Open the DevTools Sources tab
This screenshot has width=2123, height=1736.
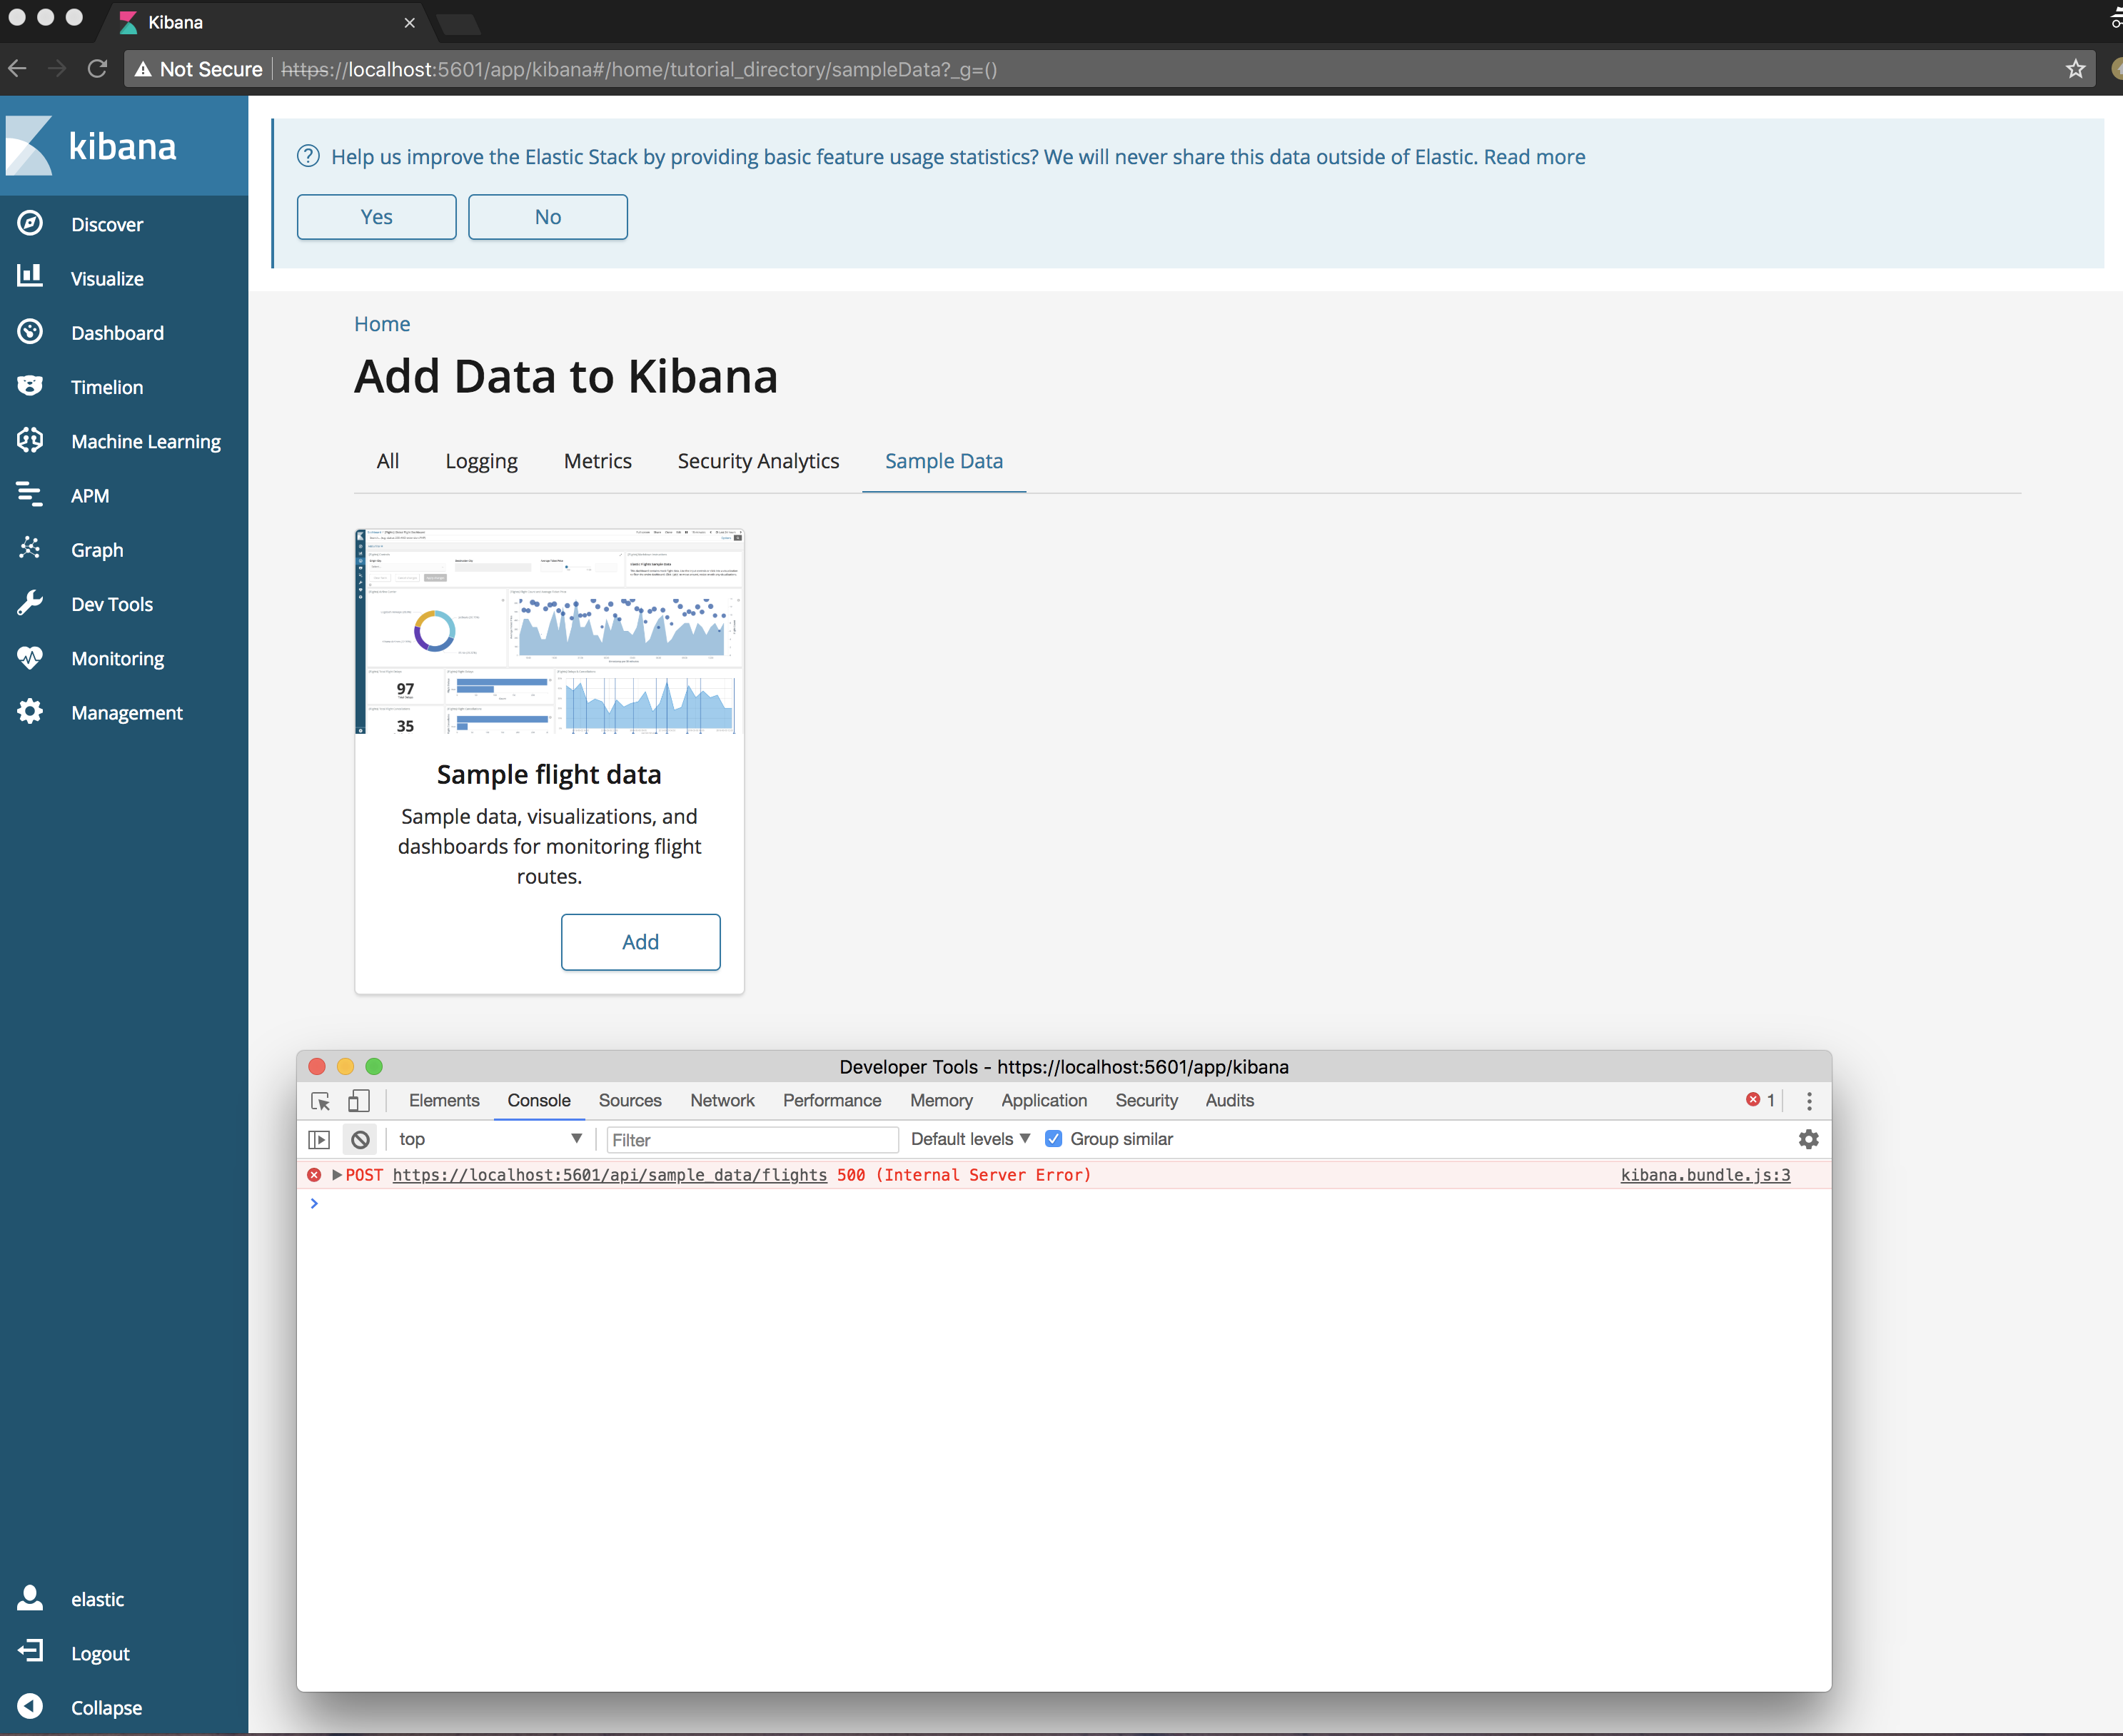point(630,1100)
